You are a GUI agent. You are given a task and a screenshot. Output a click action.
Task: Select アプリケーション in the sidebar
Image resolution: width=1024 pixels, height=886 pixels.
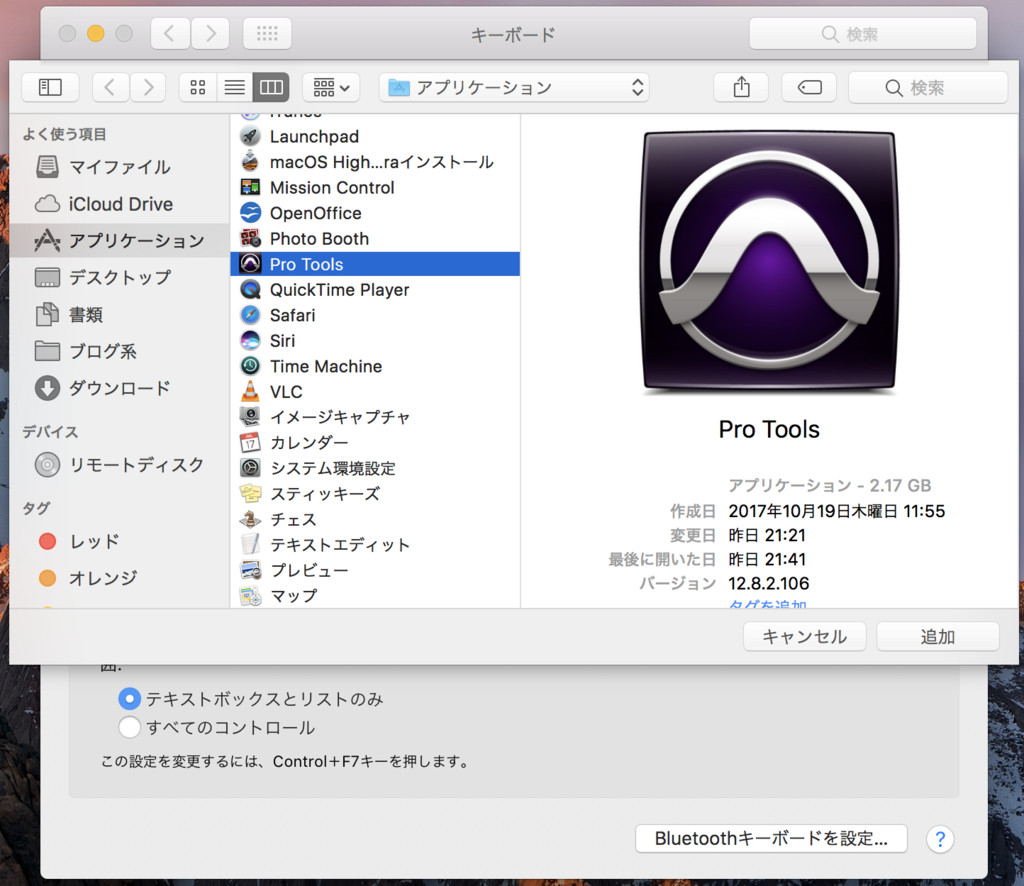(120, 241)
